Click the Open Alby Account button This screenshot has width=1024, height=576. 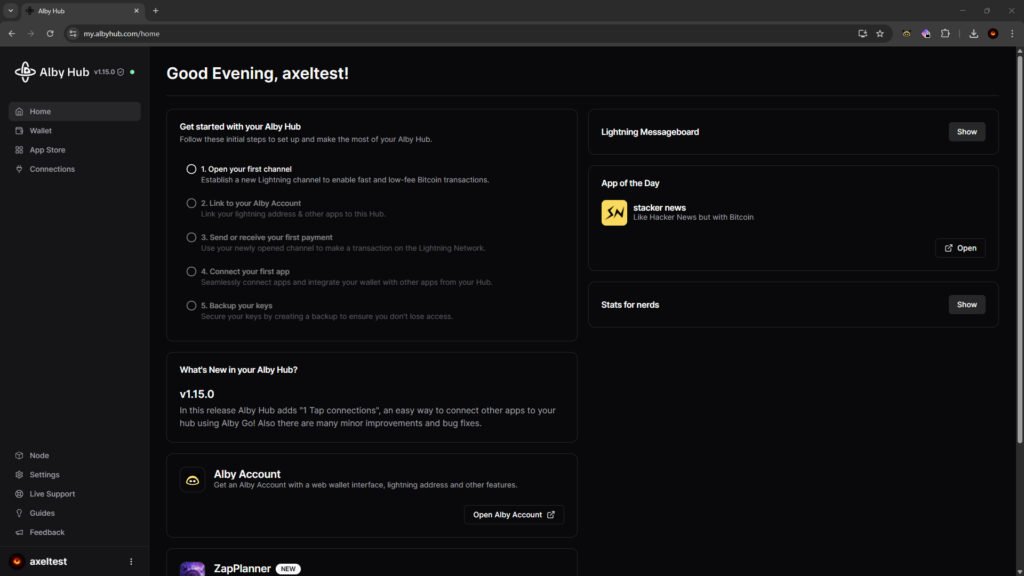(514, 515)
